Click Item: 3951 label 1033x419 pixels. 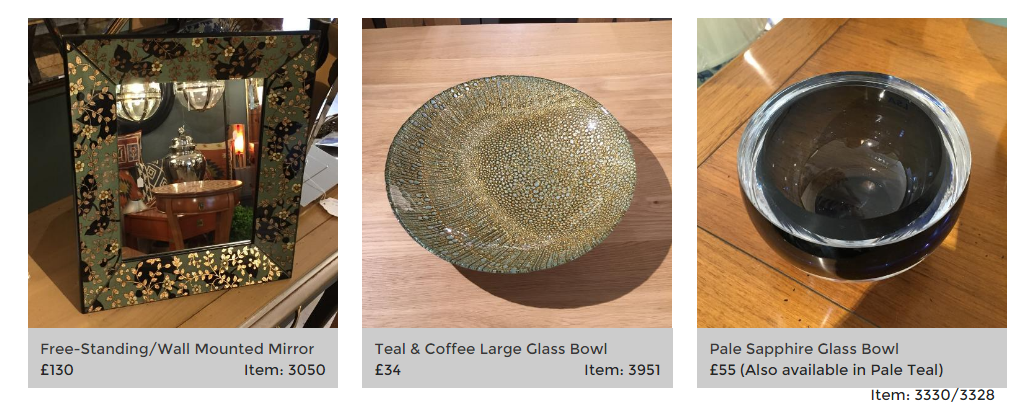(622, 370)
